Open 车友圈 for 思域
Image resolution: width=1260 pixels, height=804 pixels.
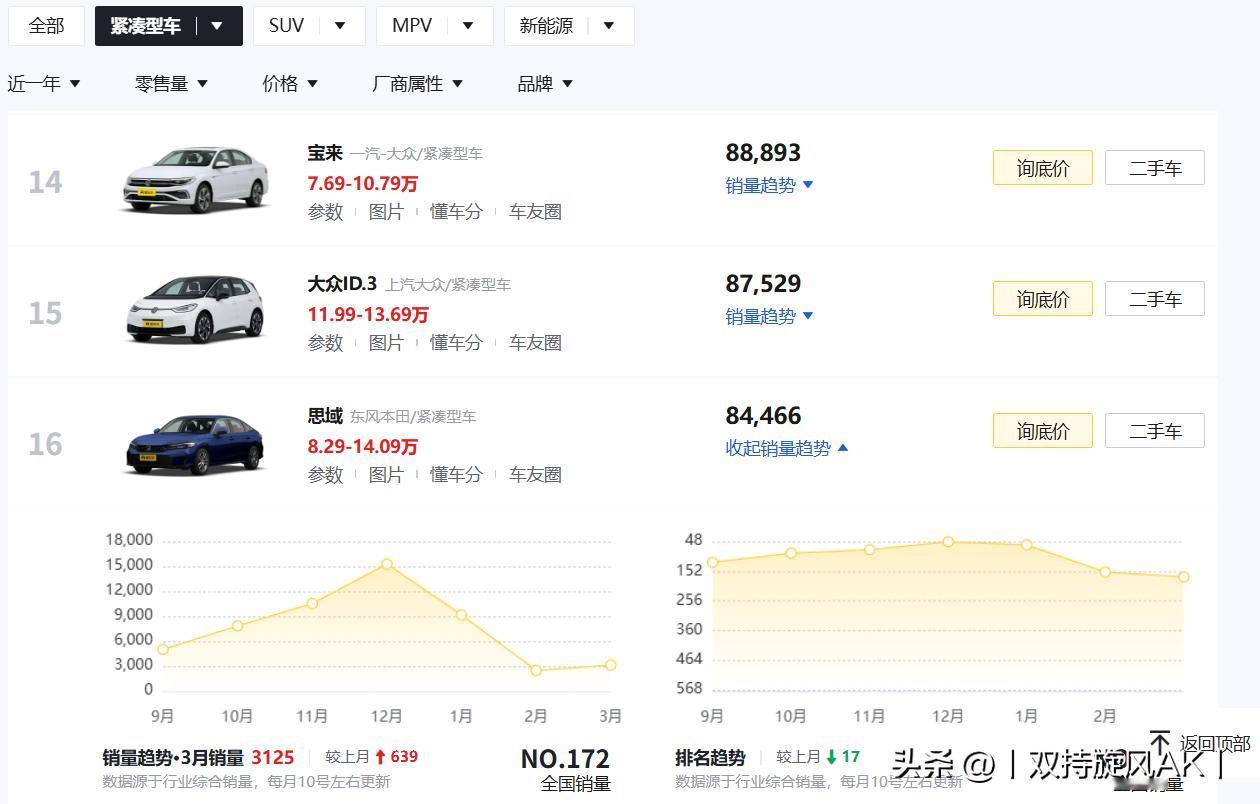tap(535, 475)
